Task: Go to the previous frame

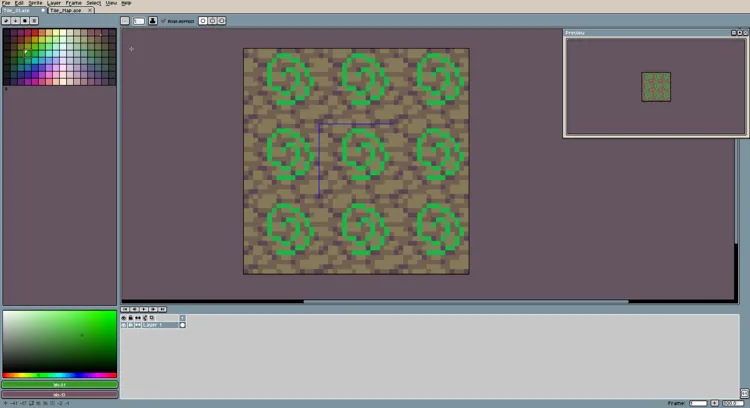Action: (135, 309)
